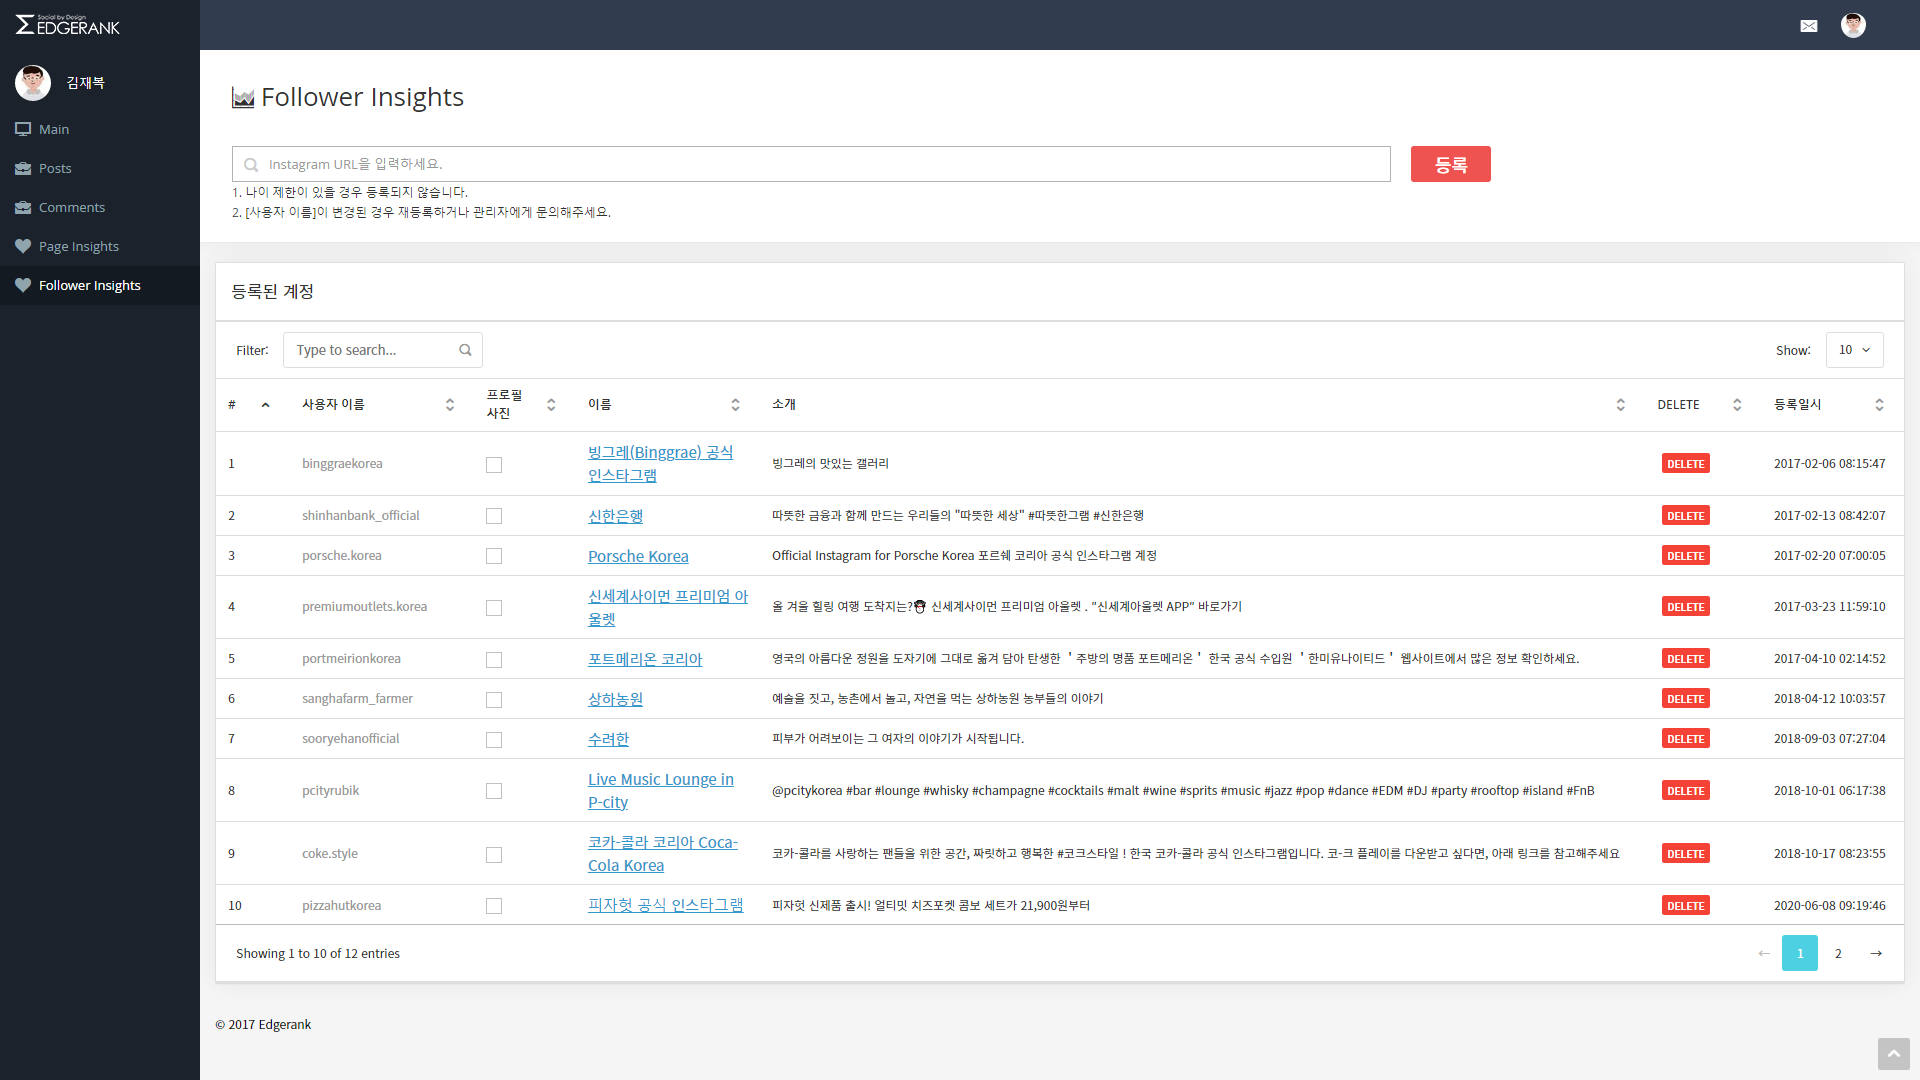Toggle checkbox for binggraekorea row
The width and height of the screenshot is (1920, 1080).
(494, 465)
